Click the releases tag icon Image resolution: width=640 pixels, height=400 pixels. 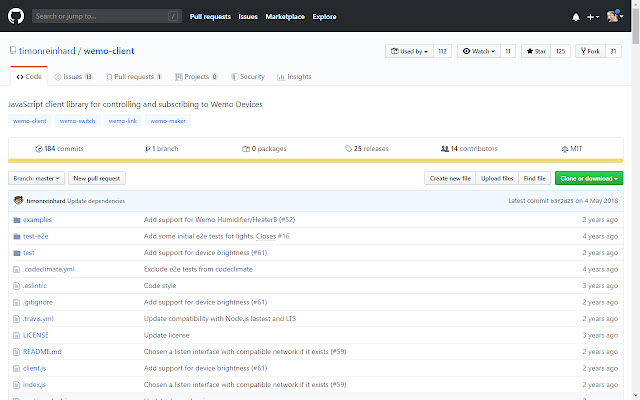pyautogui.click(x=348, y=148)
